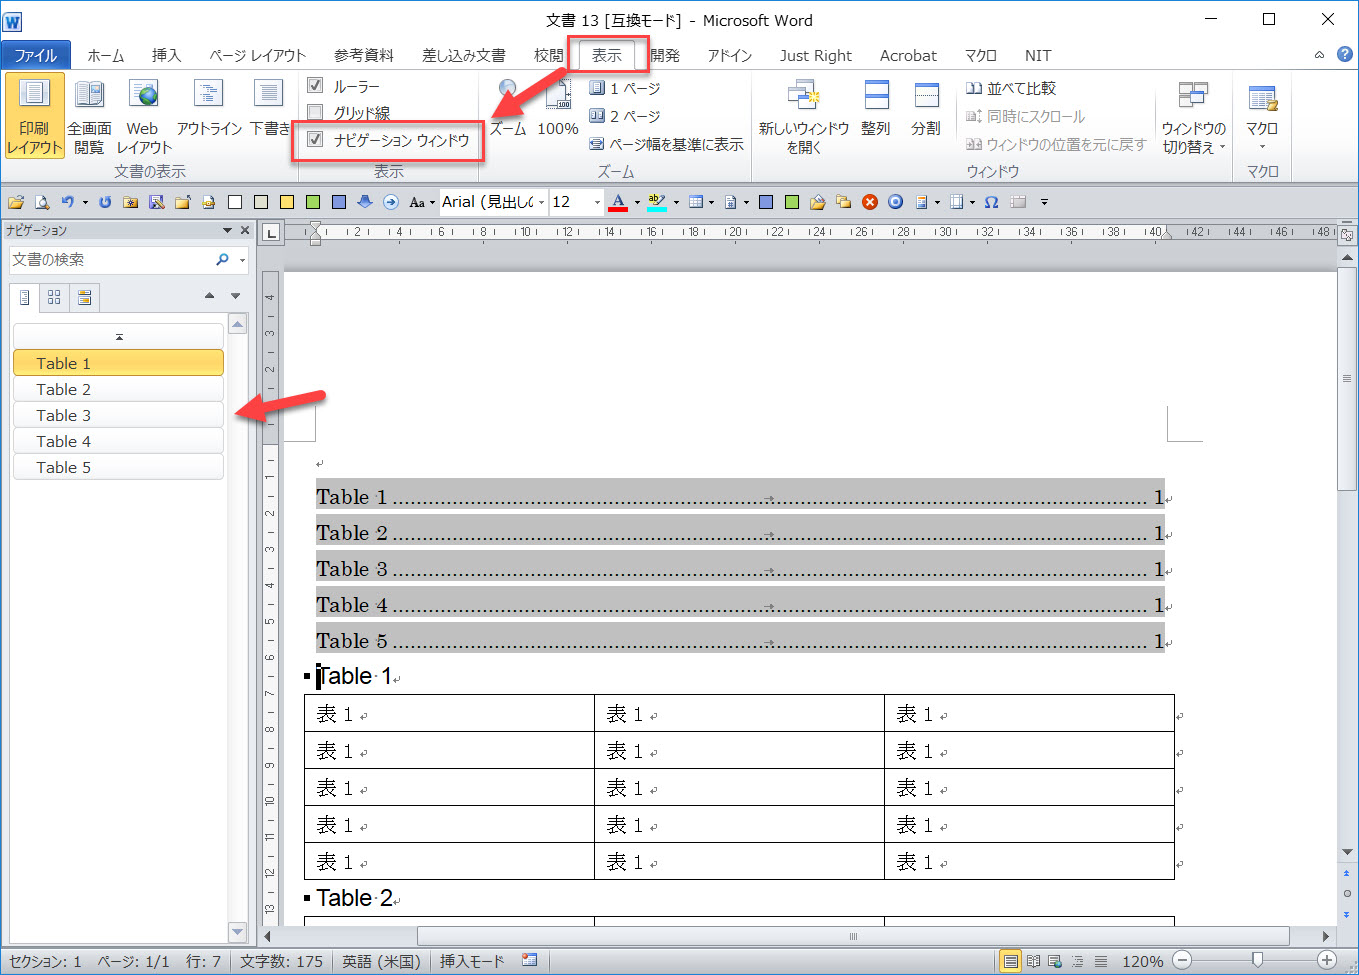Open the Arial font name dropdown
The height and width of the screenshot is (975, 1359).
pyautogui.click(x=541, y=202)
